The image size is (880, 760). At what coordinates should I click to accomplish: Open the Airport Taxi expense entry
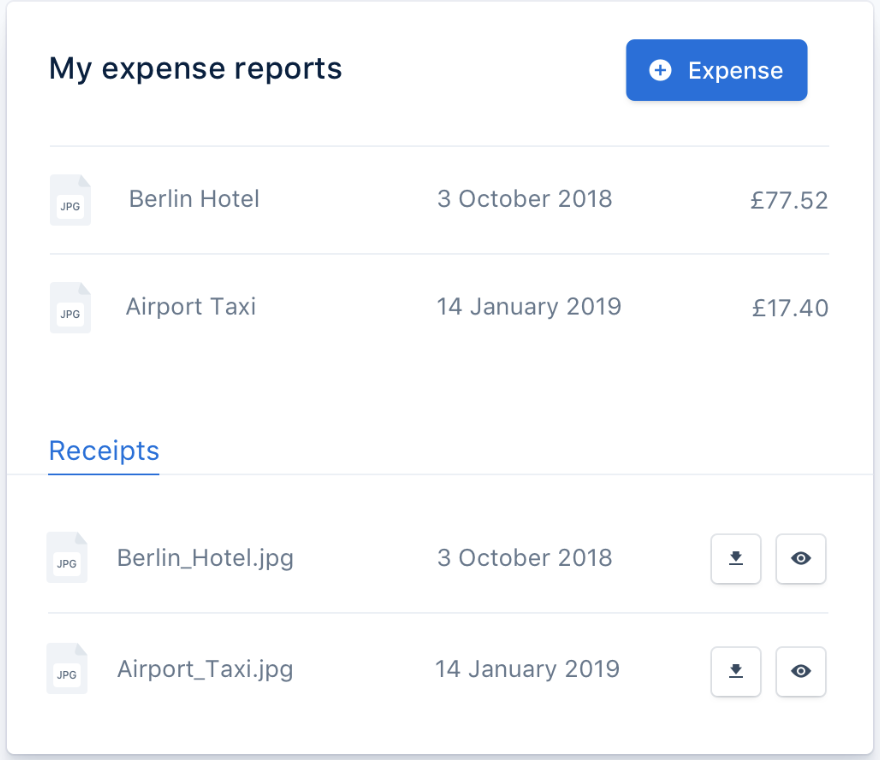(x=191, y=306)
